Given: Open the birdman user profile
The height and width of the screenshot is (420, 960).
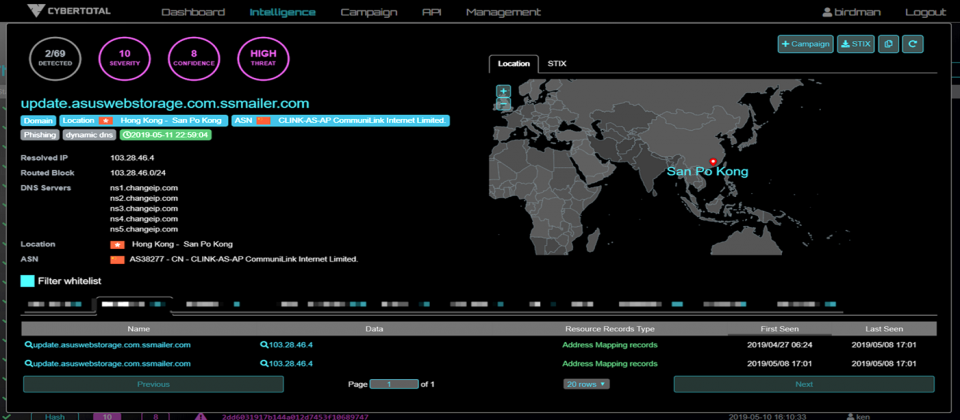Looking at the screenshot, I should pos(853,13).
